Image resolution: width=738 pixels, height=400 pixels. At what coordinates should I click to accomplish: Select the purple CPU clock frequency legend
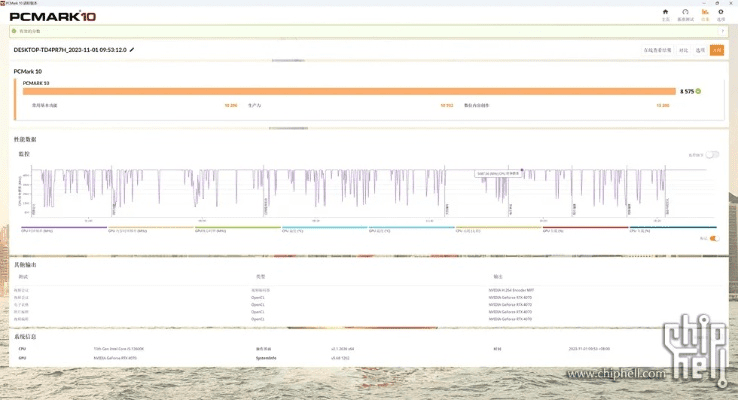[62, 228]
